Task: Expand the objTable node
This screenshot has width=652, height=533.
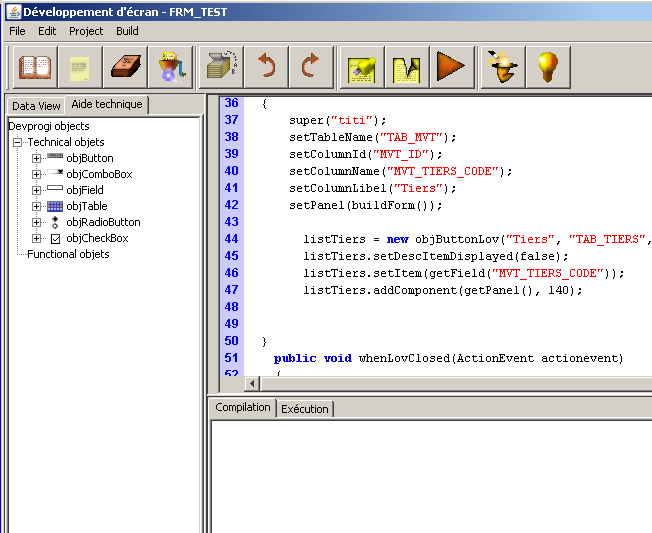Action: 37,206
